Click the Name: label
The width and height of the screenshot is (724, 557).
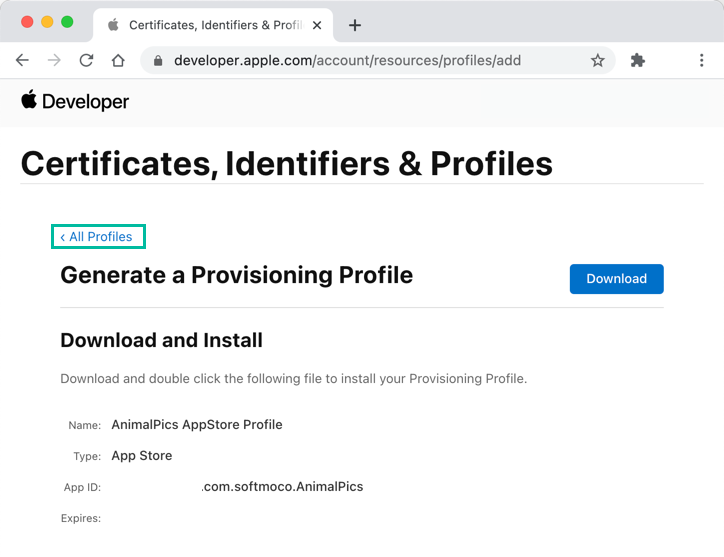(x=84, y=425)
